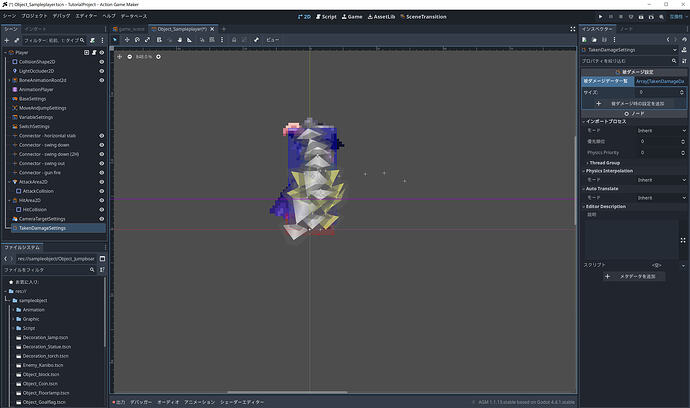Activate the Select mode arrow tool

[115, 40]
